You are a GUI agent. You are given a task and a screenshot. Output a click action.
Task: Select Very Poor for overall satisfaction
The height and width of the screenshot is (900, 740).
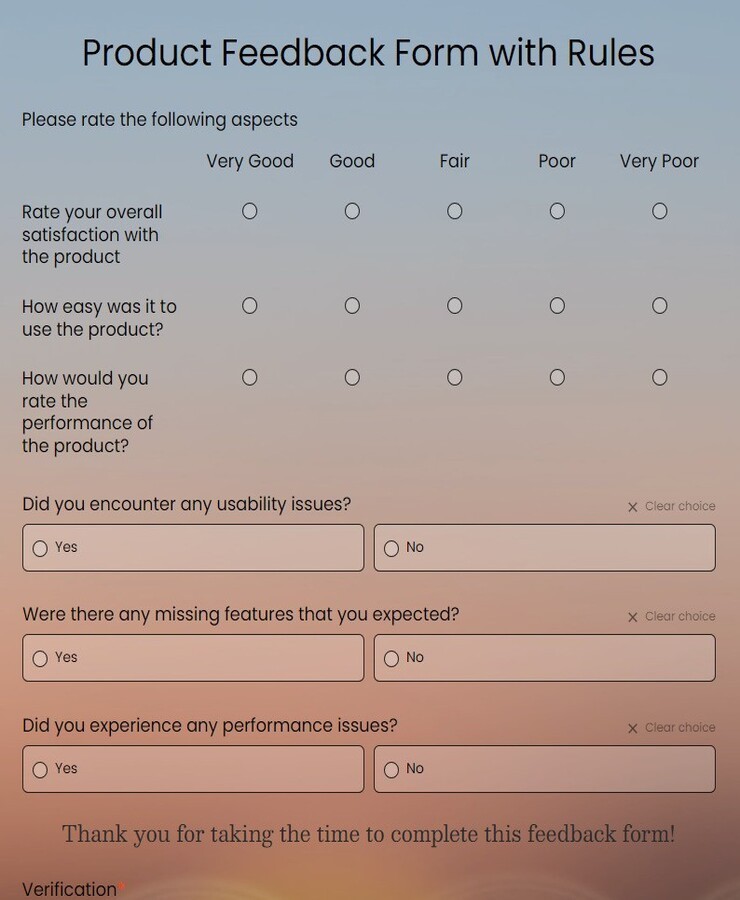click(659, 210)
